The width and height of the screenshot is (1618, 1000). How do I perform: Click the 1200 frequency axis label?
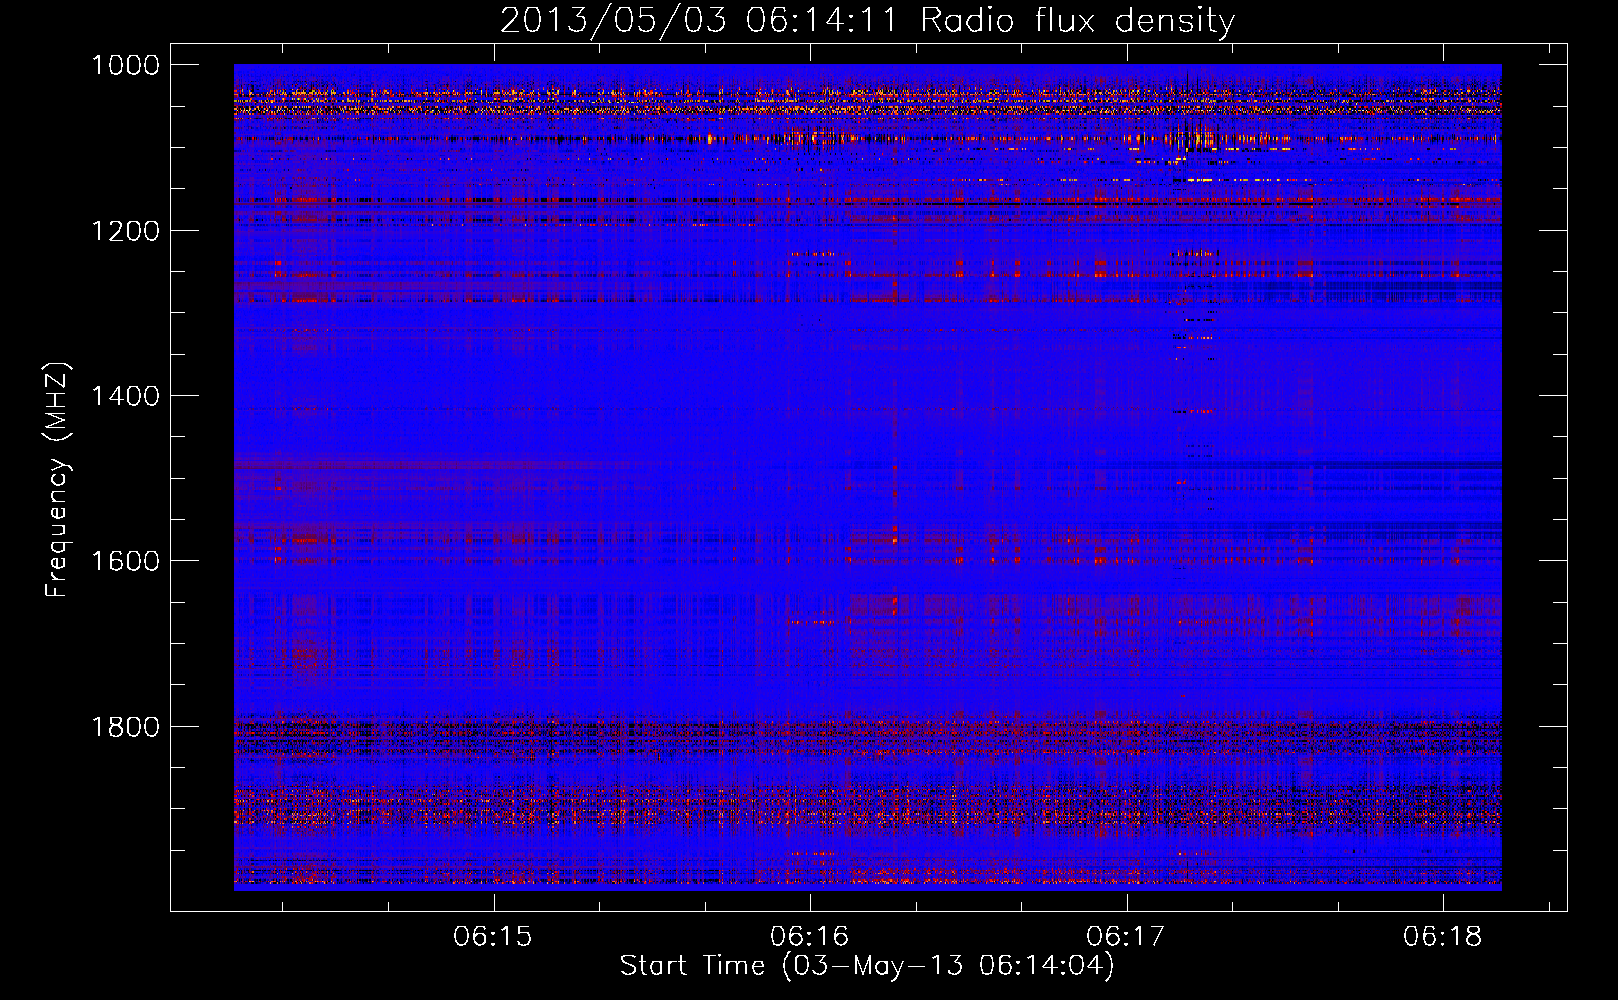(x=125, y=230)
